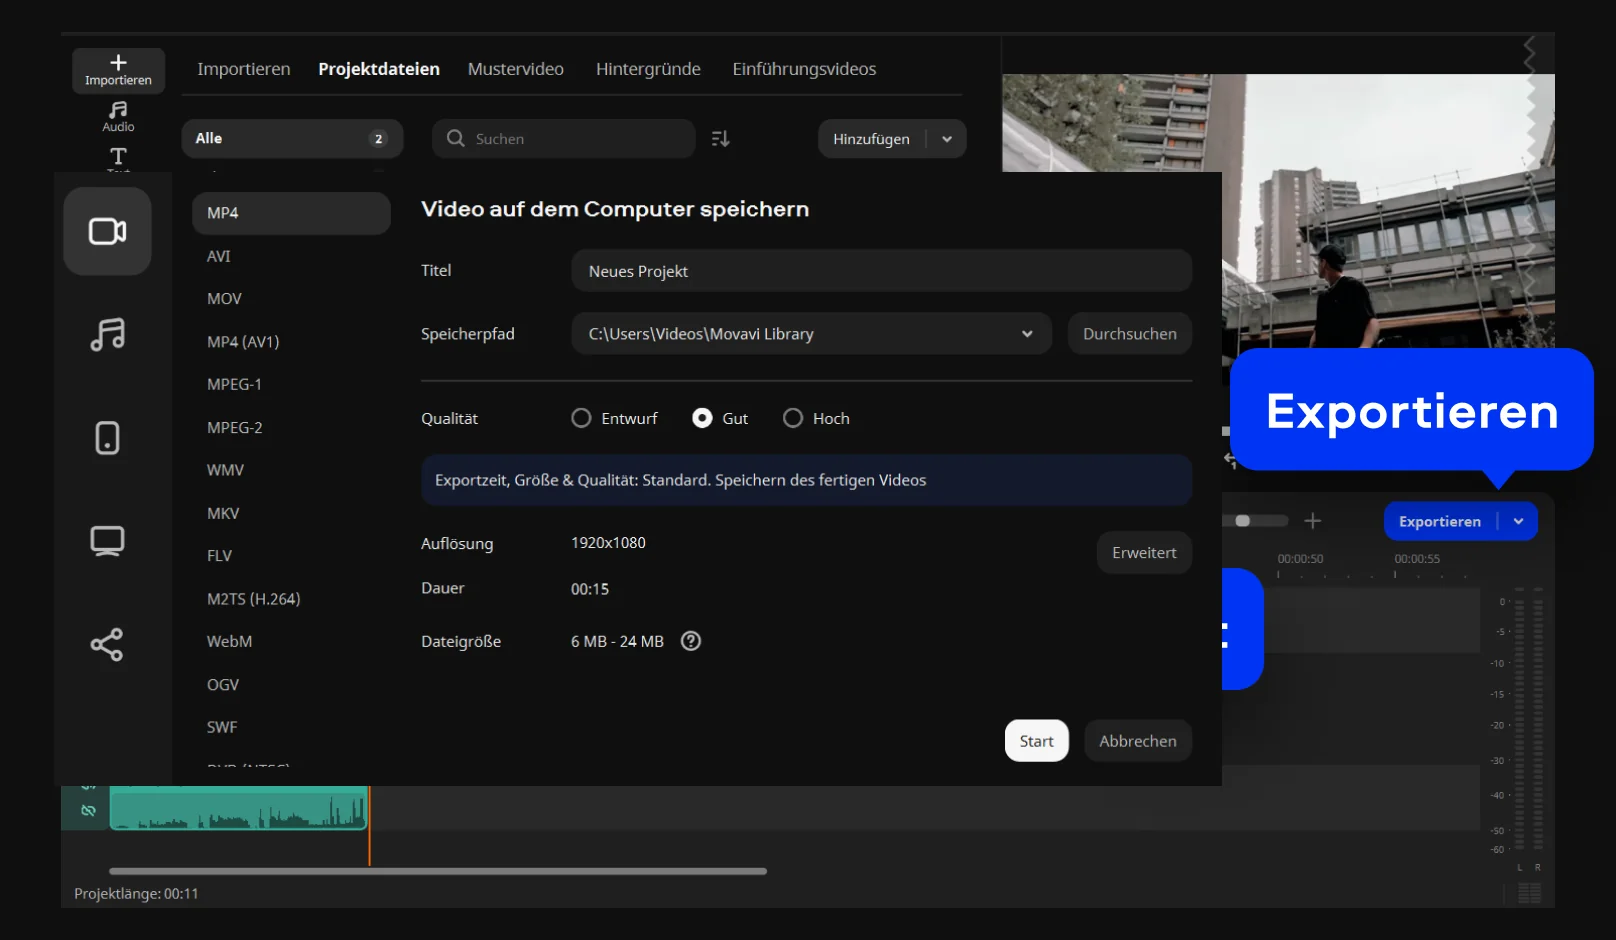The height and width of the screenshot is (940, 1616).
Task: Click the Titel input field
Action: point(880,271)
